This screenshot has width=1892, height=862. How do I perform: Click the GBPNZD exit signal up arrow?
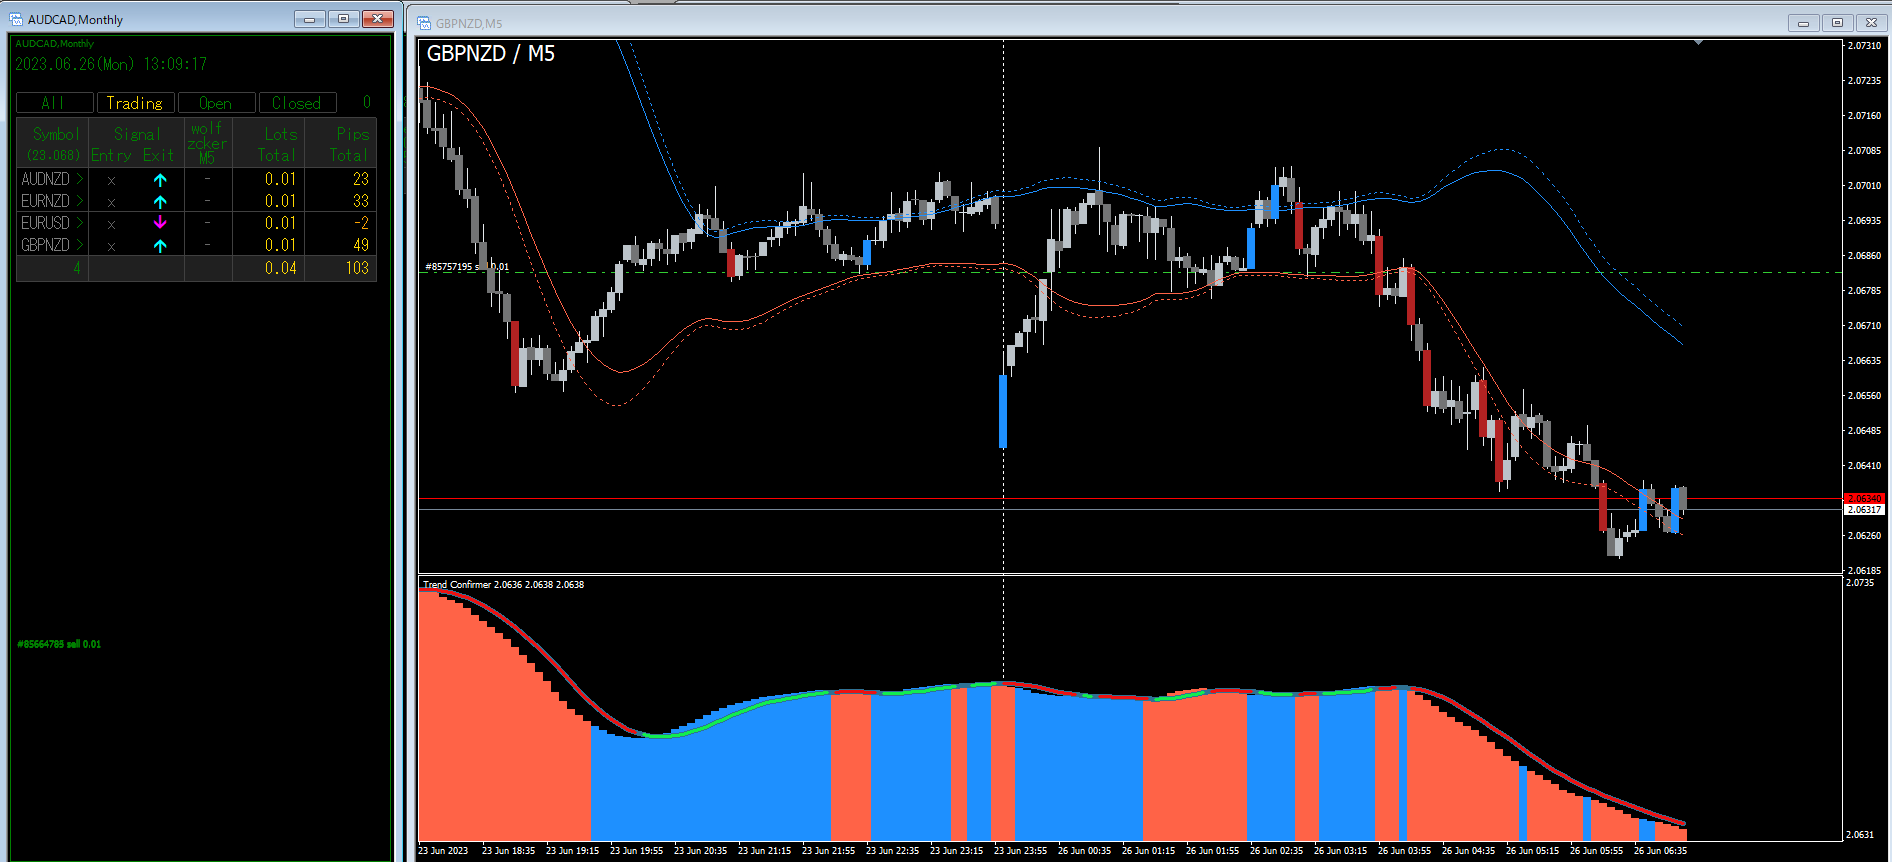click(x=160, y=245)
